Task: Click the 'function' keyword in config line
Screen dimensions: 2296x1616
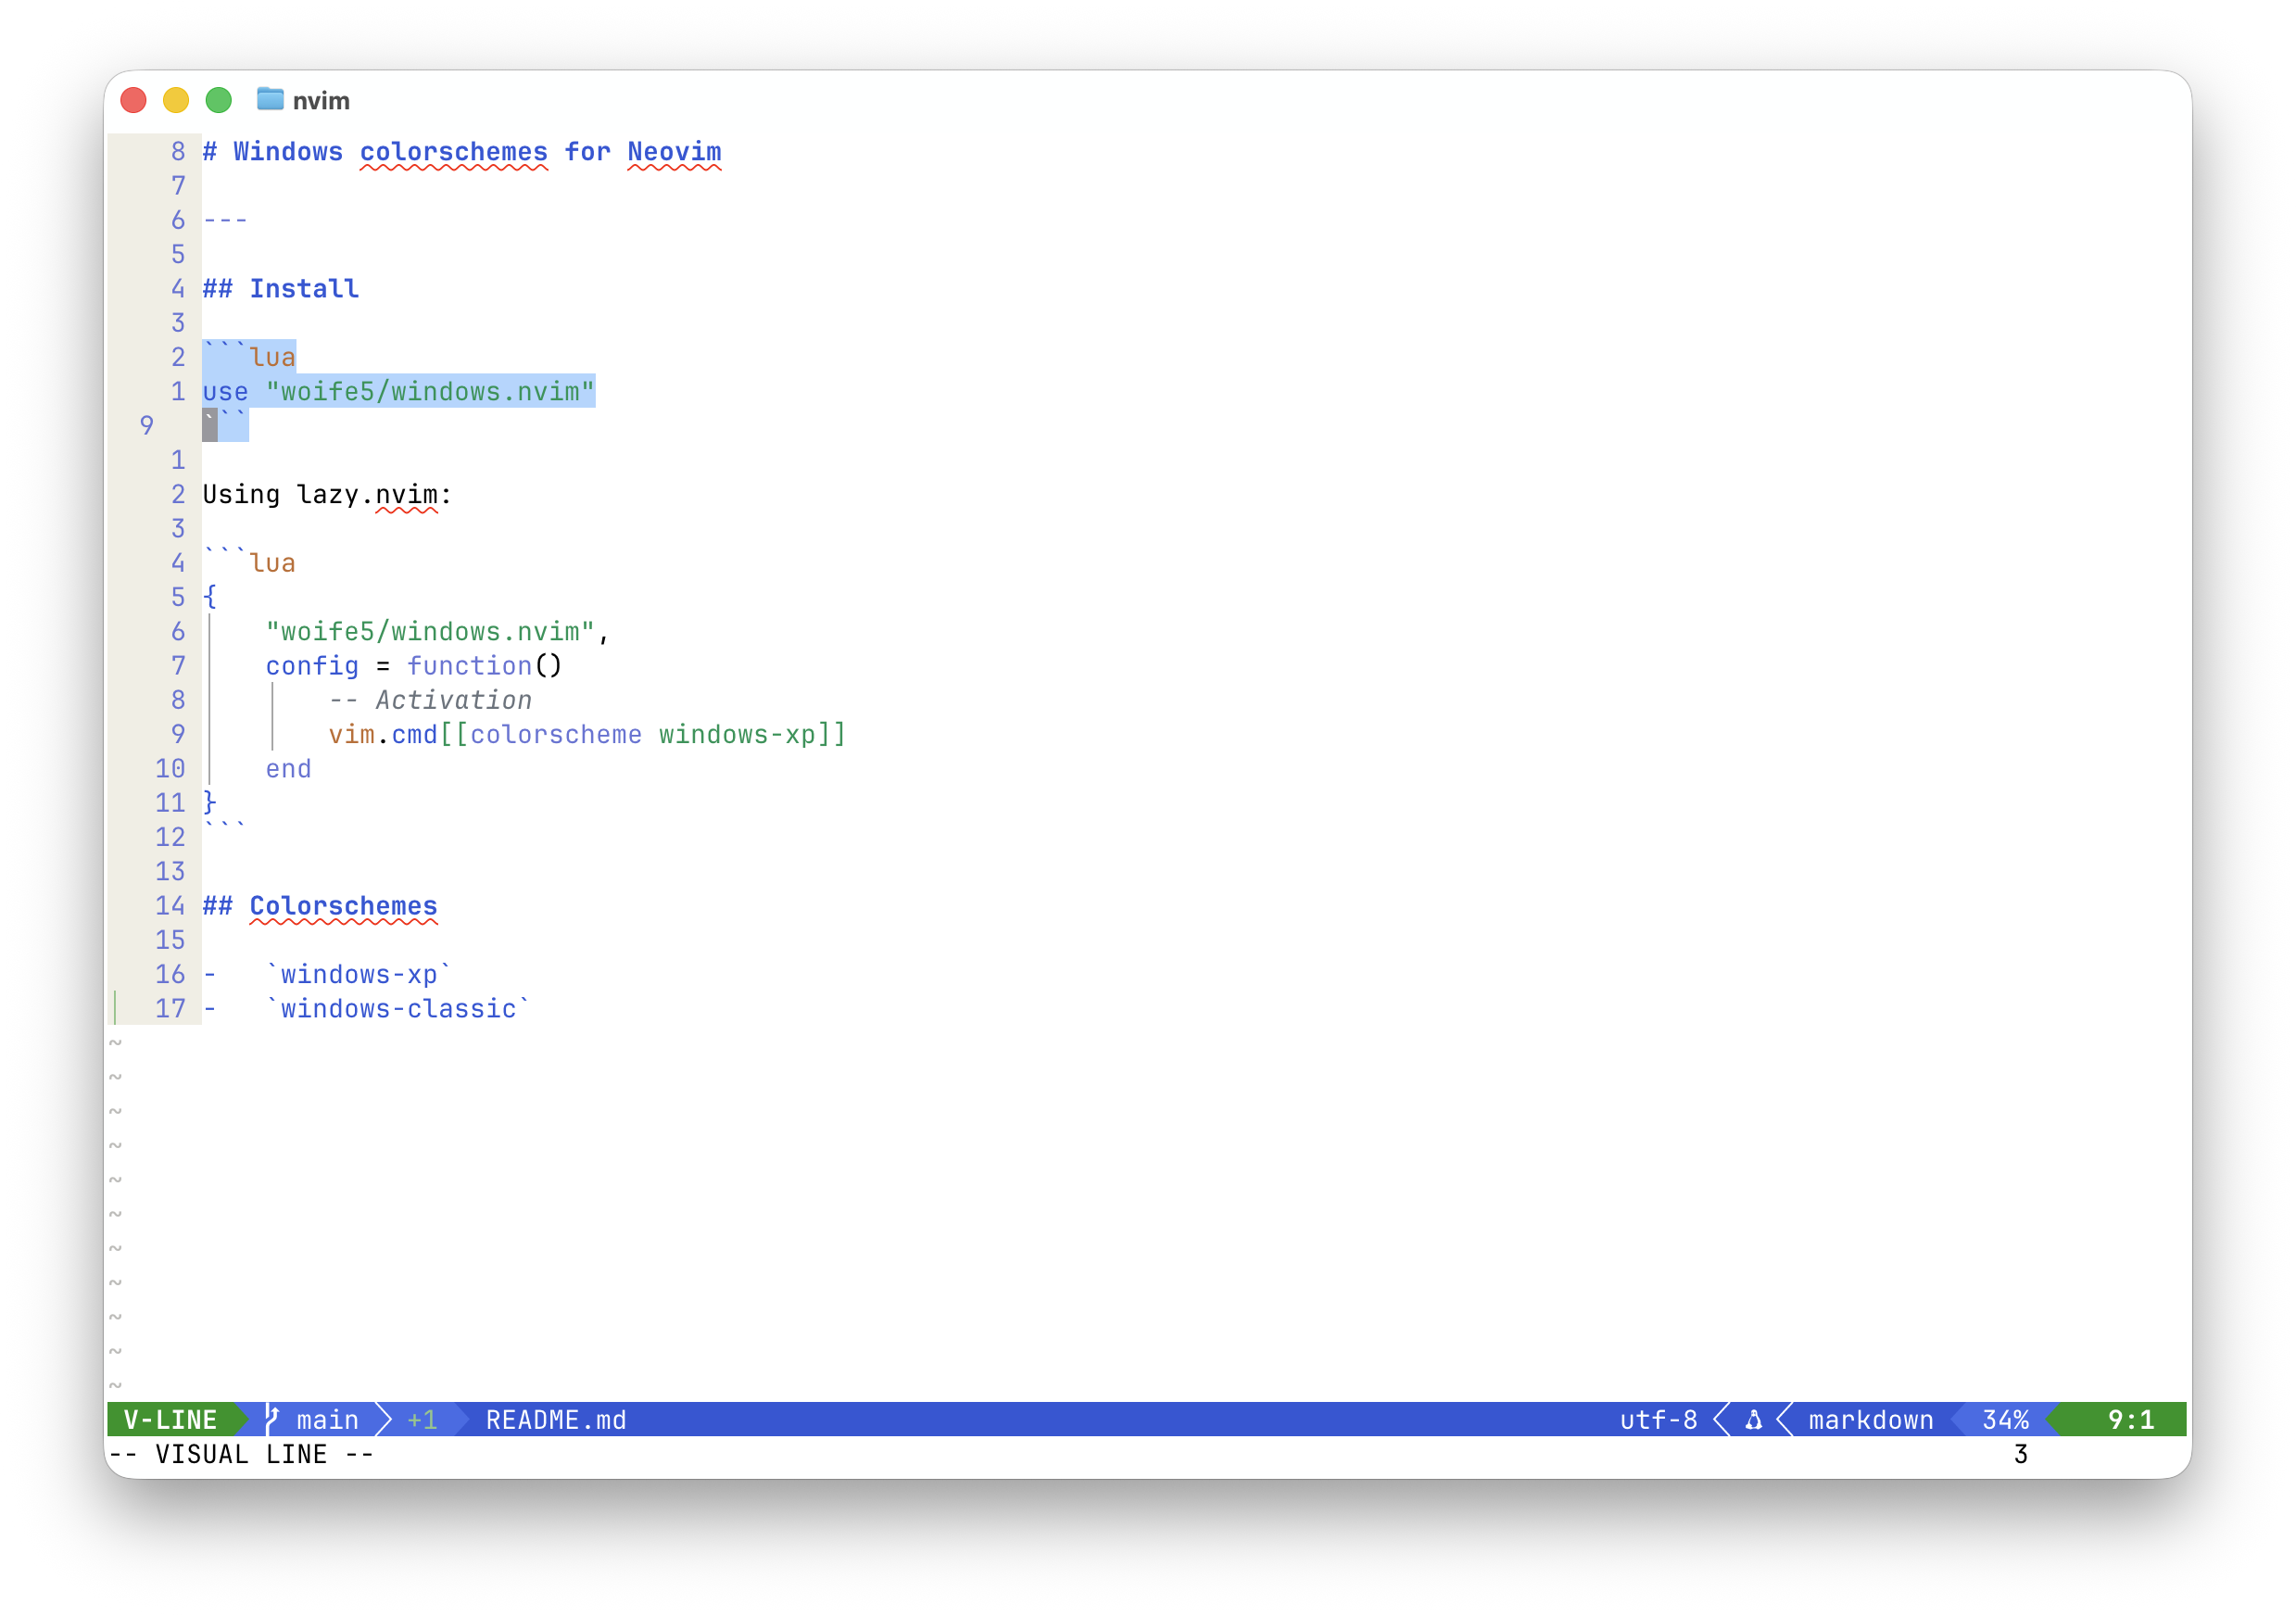Action: pyautogui.click(x=469, y=666)
